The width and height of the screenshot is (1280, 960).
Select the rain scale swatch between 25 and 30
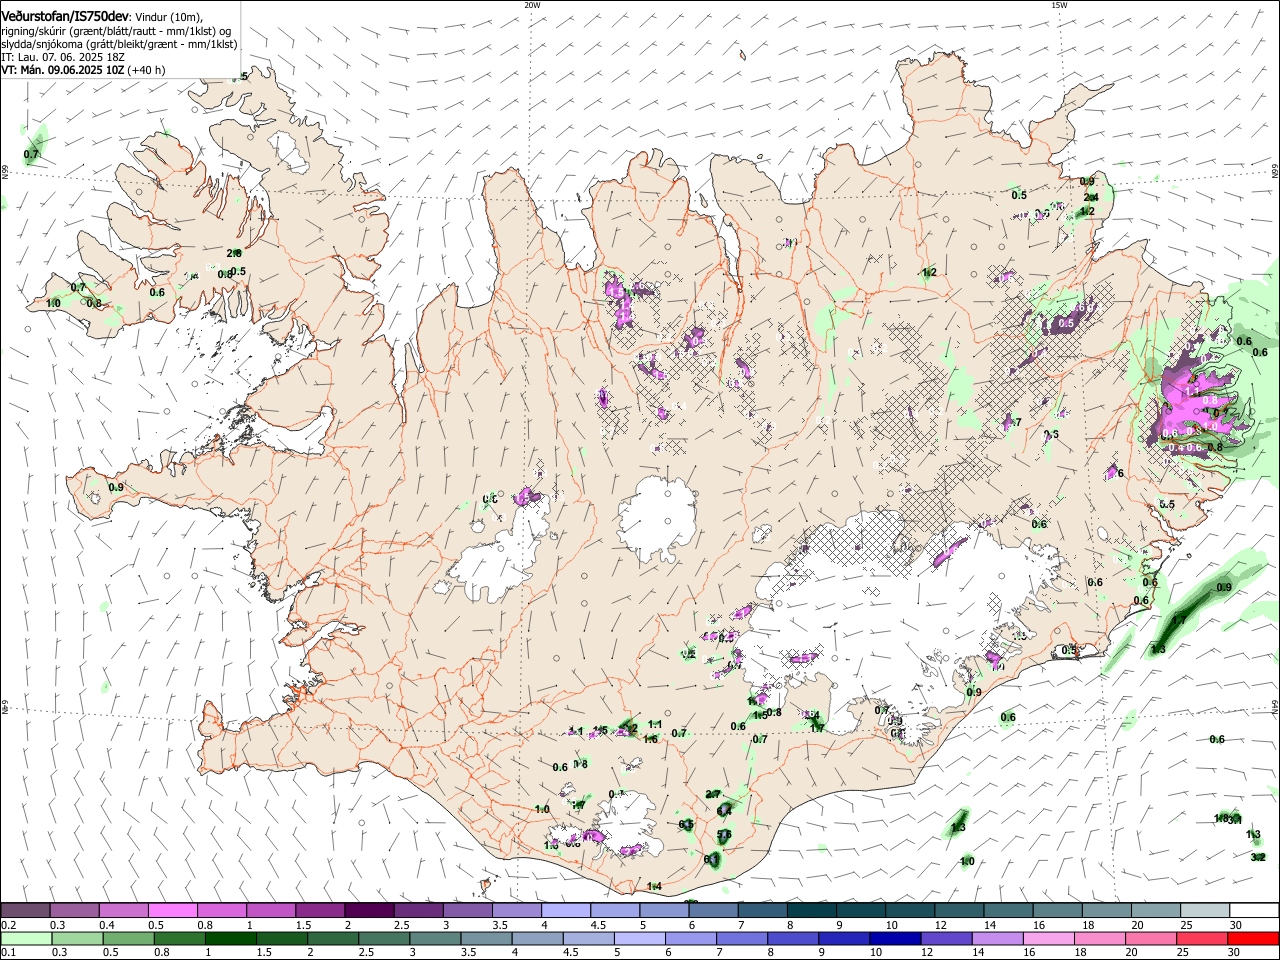point(1201,938)
